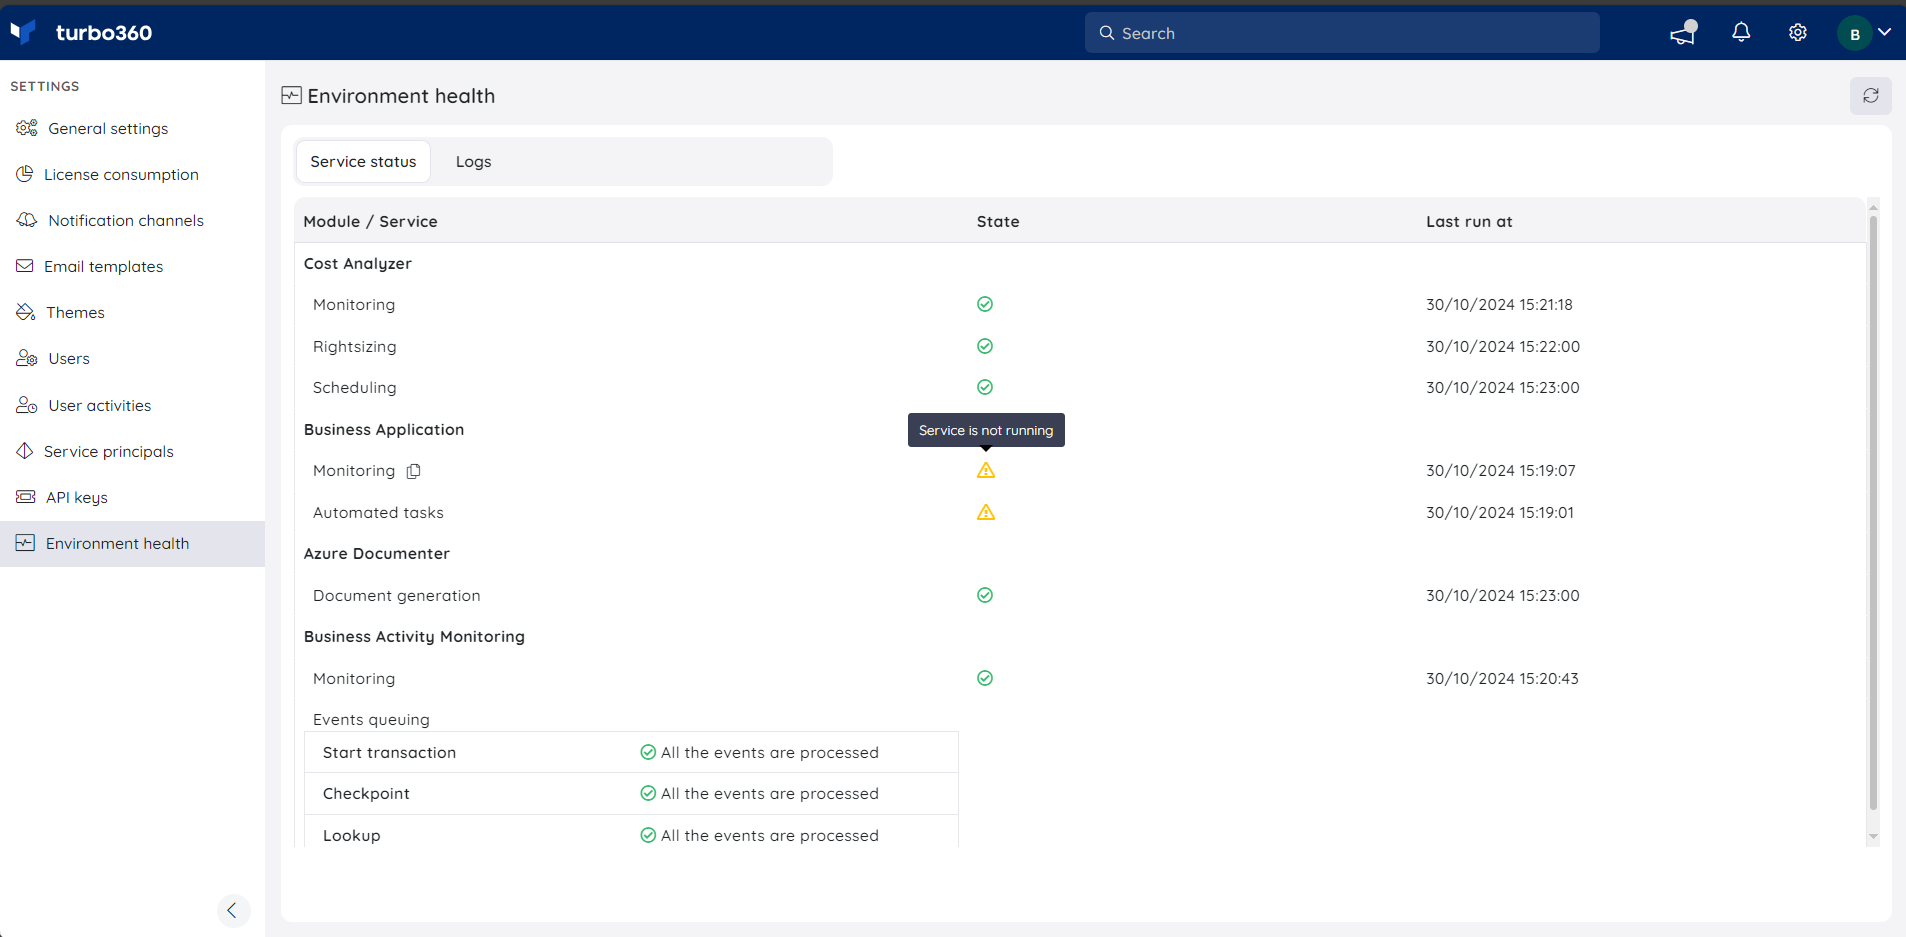Click the Events queuing label
The width and height of the screenshot is (1906, 937).
[x=371, y=719]
